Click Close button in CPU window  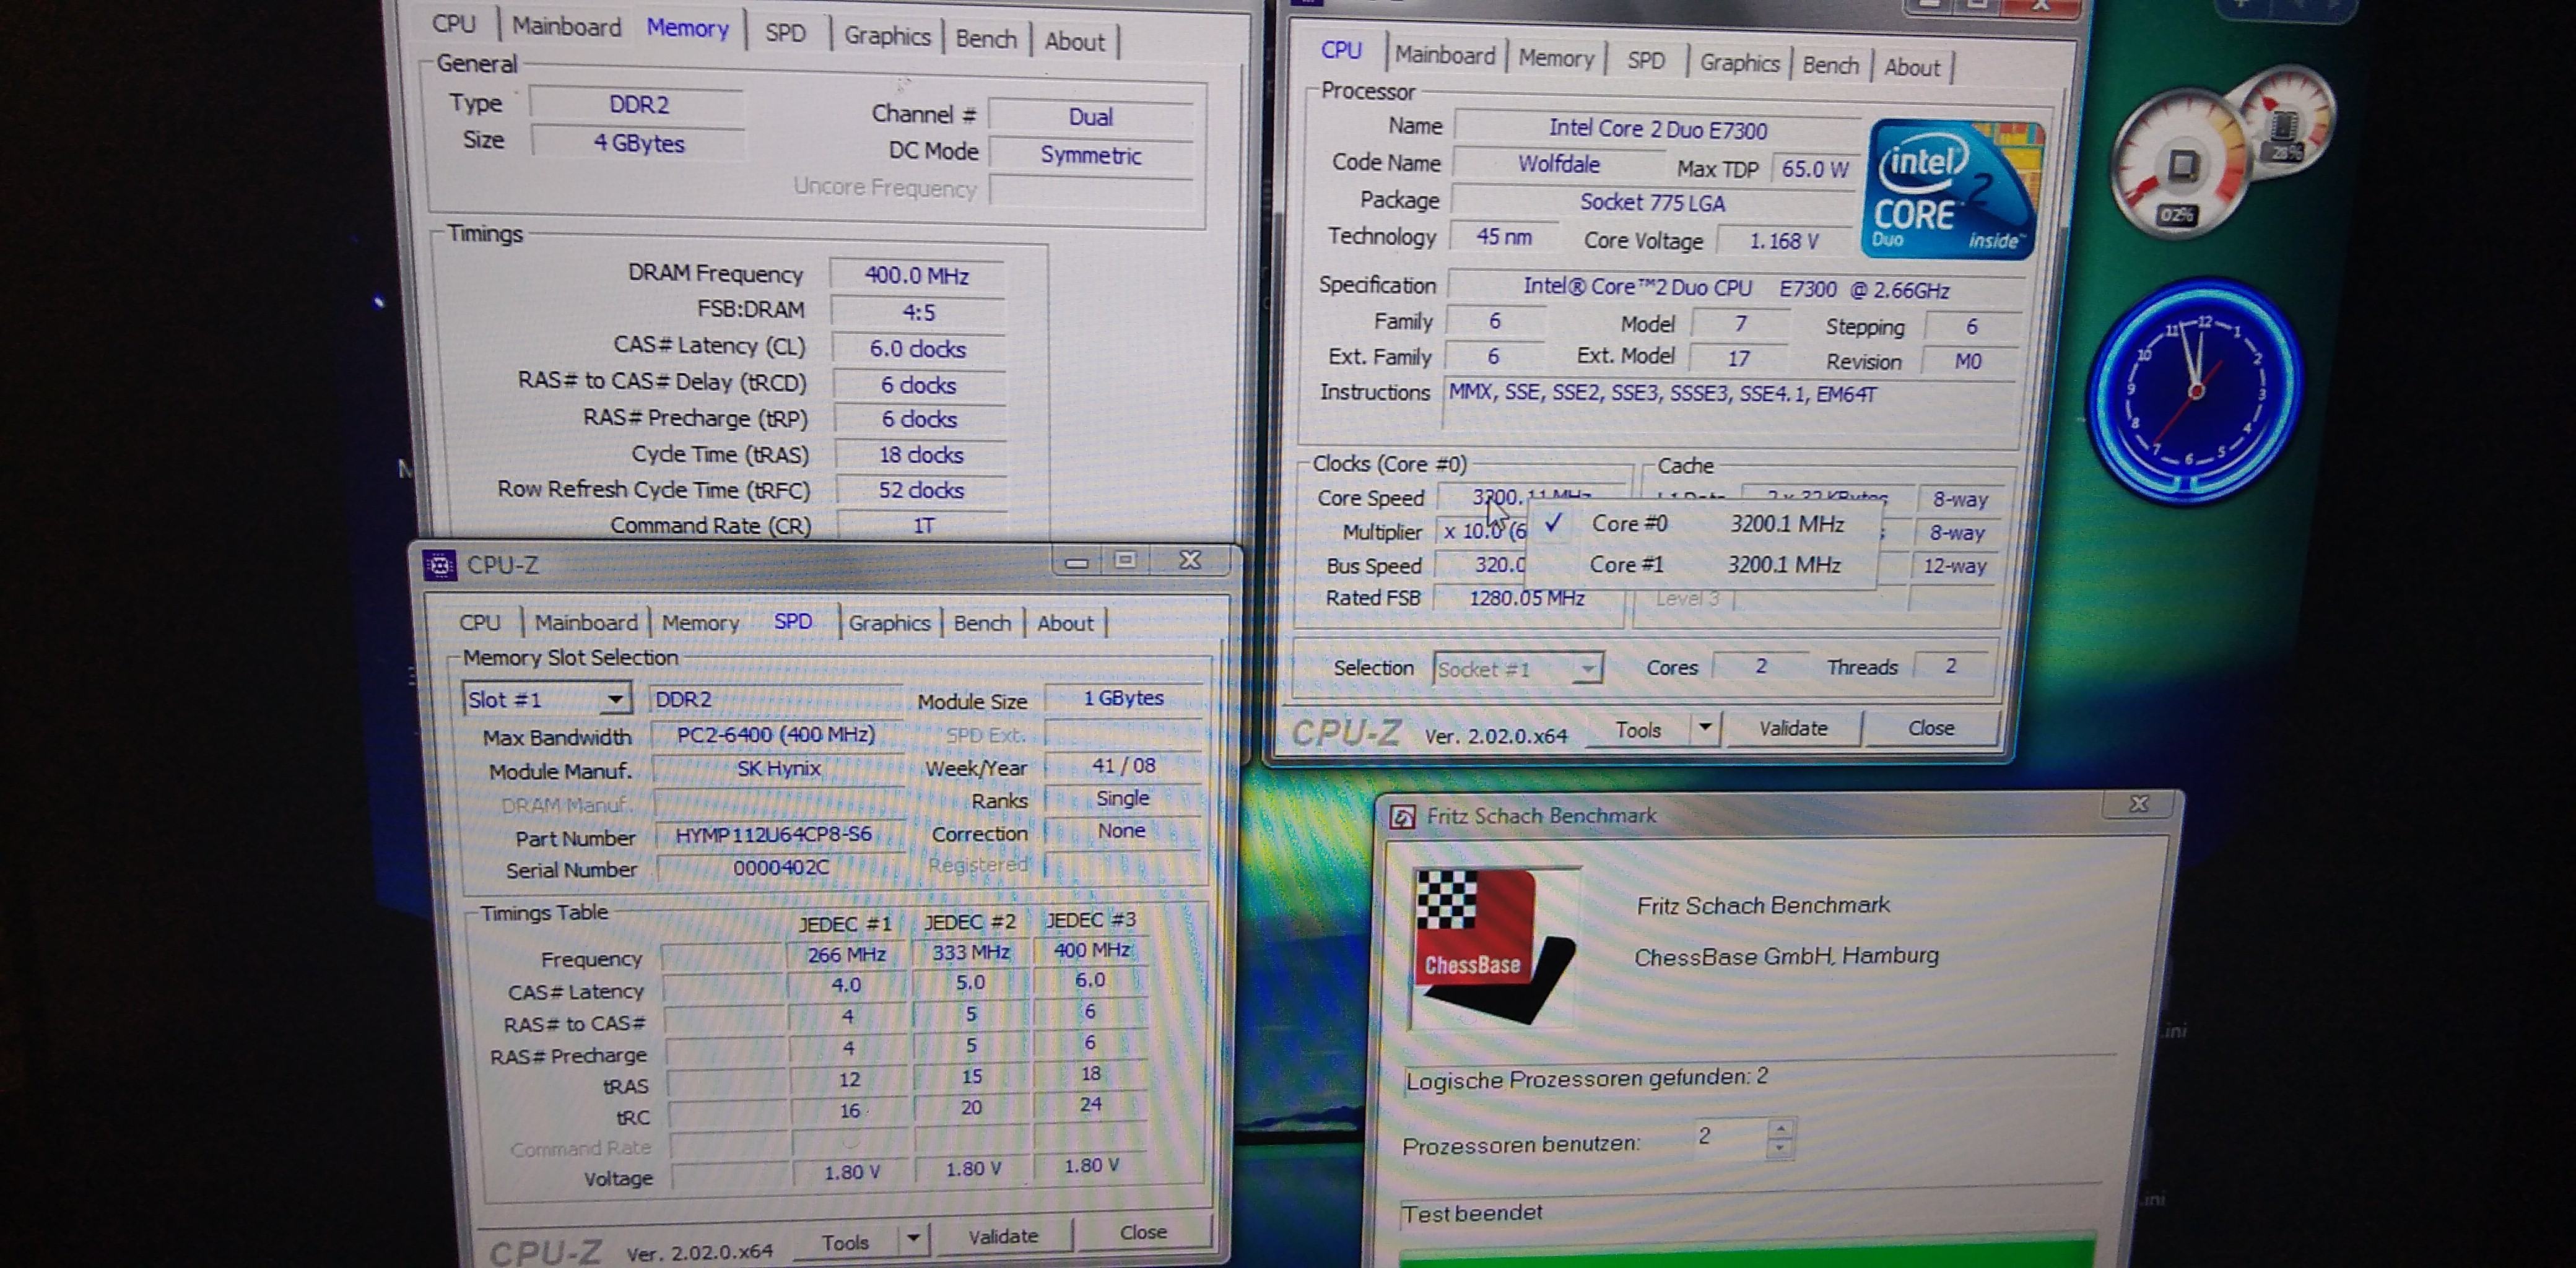(x=1931, y=728)
